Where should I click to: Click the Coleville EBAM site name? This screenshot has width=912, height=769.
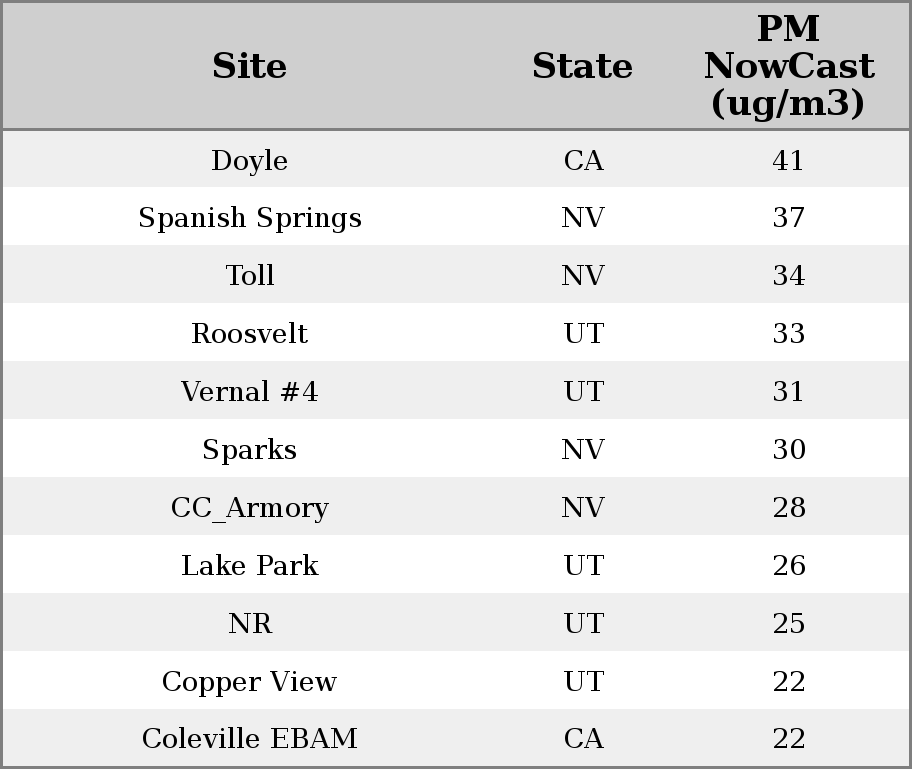[250, 739]
